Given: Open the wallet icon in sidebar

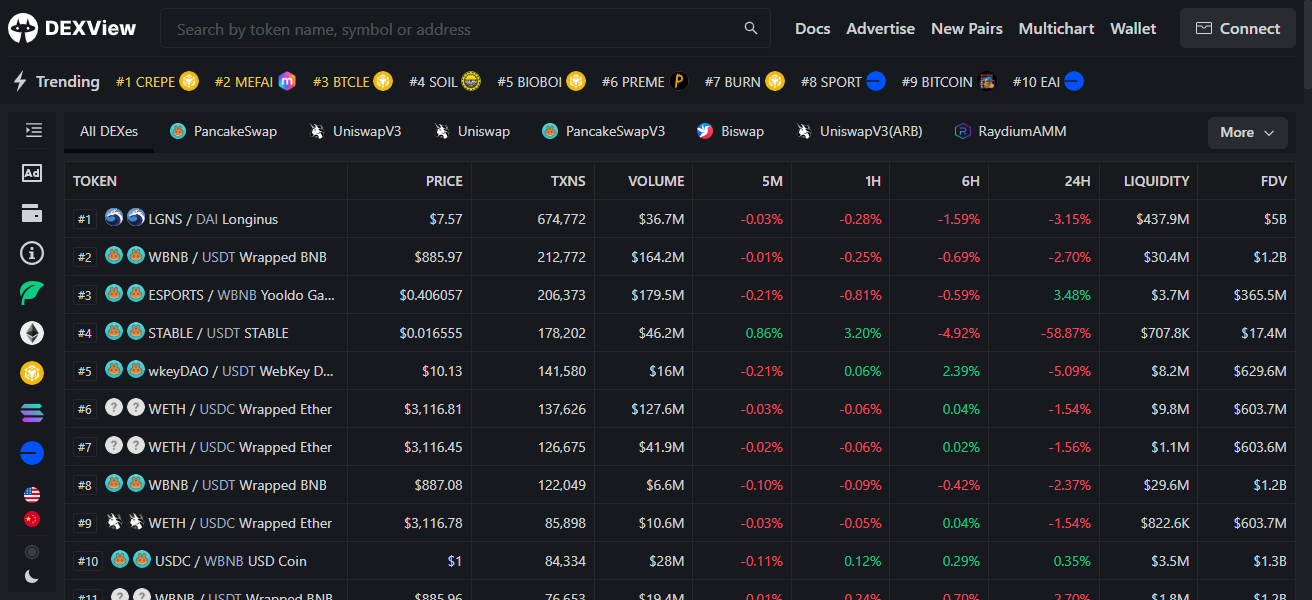Looking at the screenshot, I should 32,213.
